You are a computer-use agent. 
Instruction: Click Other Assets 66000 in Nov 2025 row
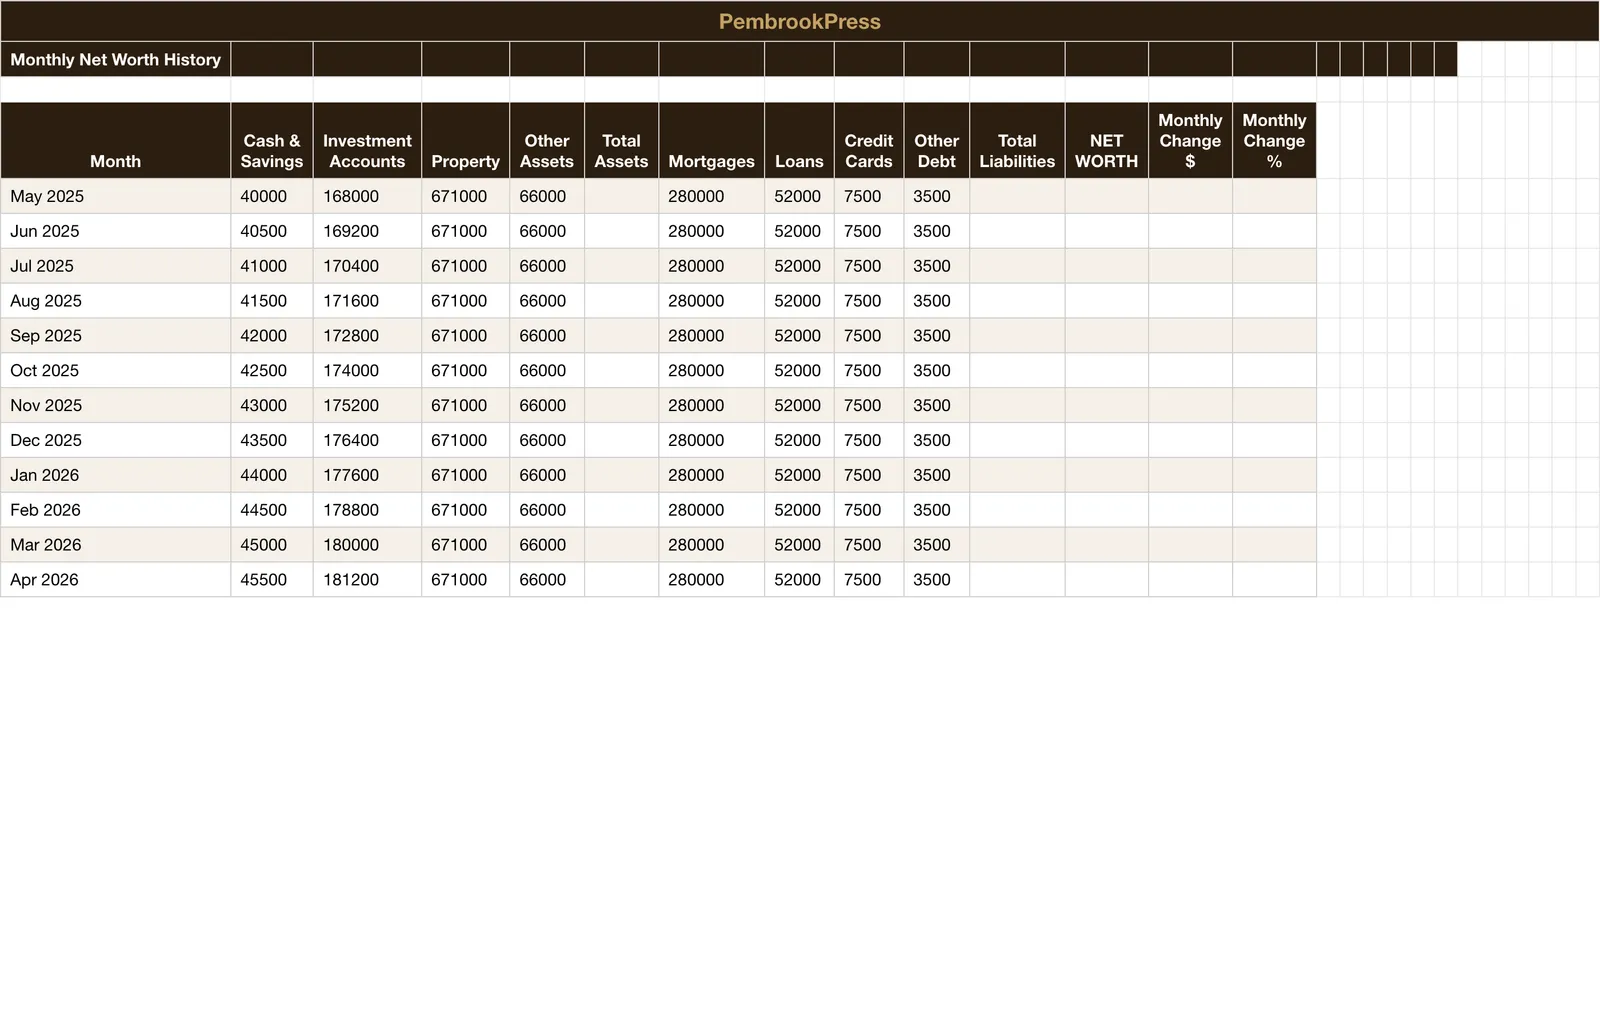(547, 405)
